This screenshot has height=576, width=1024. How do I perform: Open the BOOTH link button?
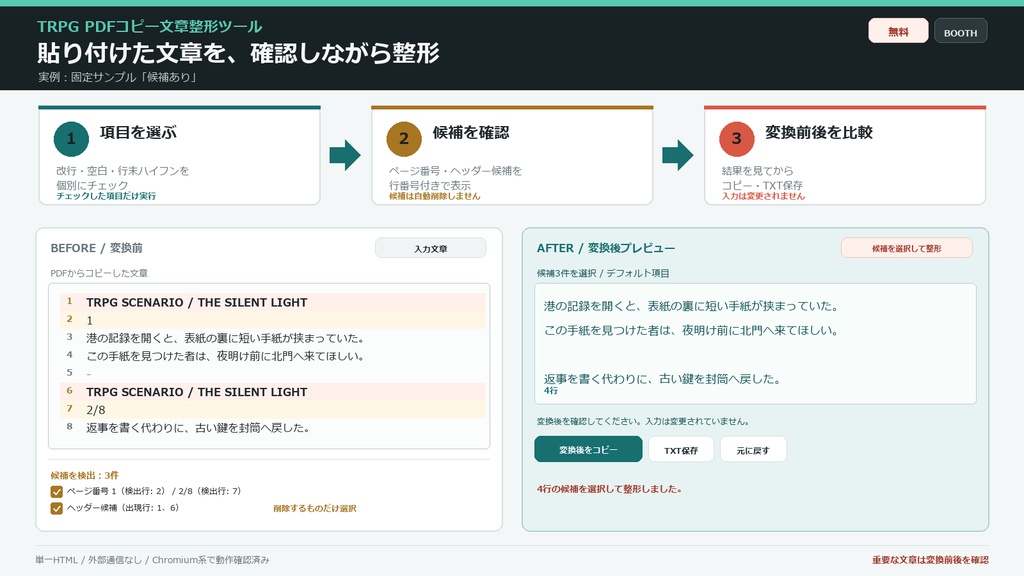point(961,31)
